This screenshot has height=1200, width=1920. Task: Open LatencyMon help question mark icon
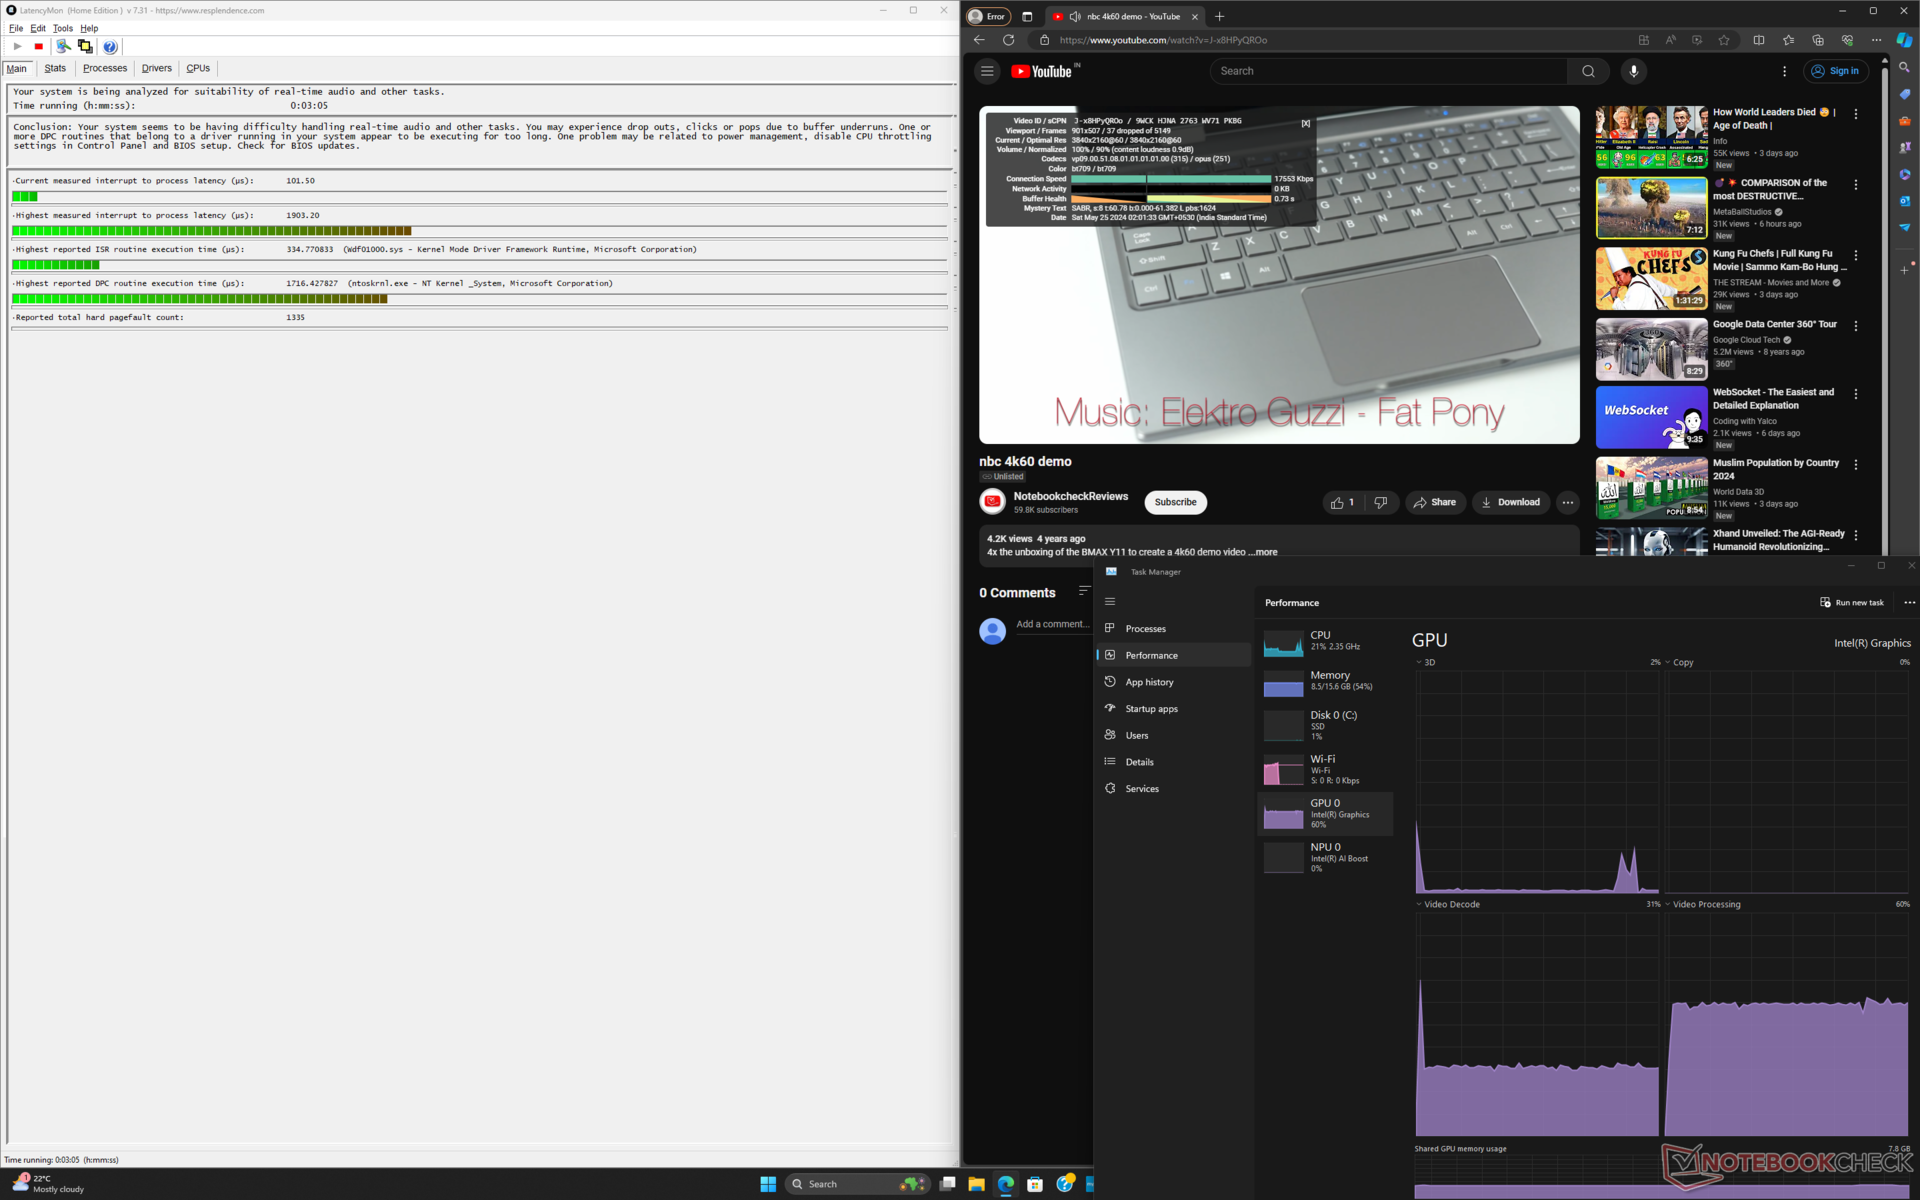point(110,47)
